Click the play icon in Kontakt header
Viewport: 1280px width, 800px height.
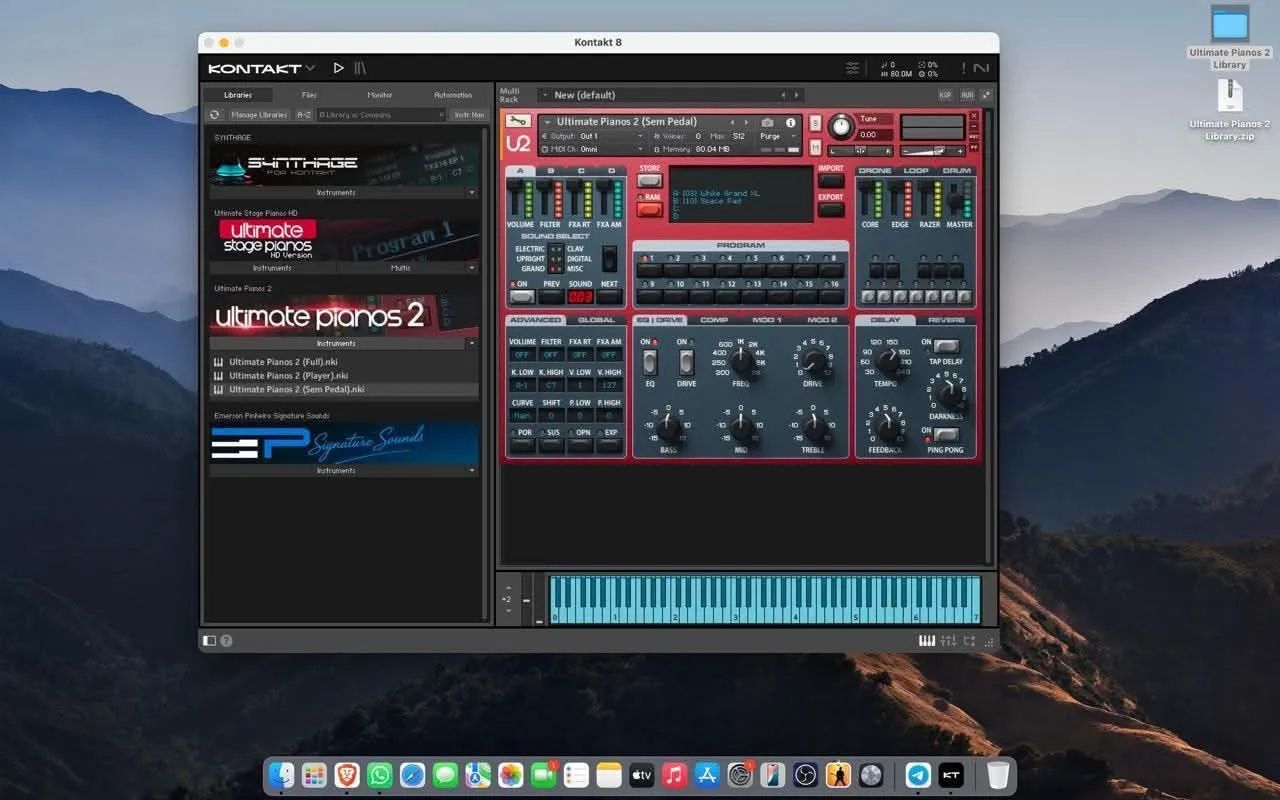pos(338,68)
